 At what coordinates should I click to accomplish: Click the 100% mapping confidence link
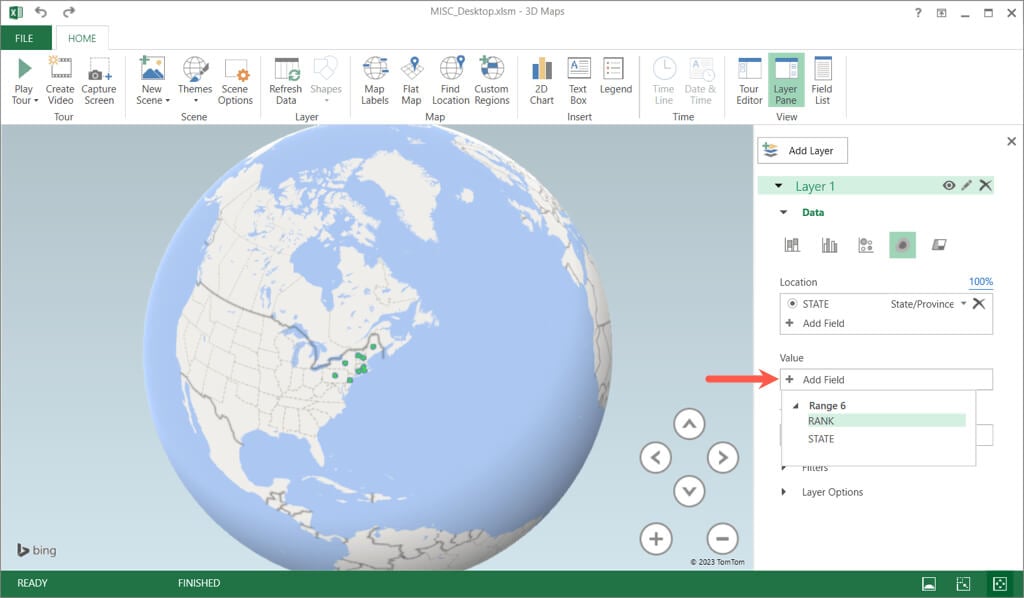coord(980,282)
